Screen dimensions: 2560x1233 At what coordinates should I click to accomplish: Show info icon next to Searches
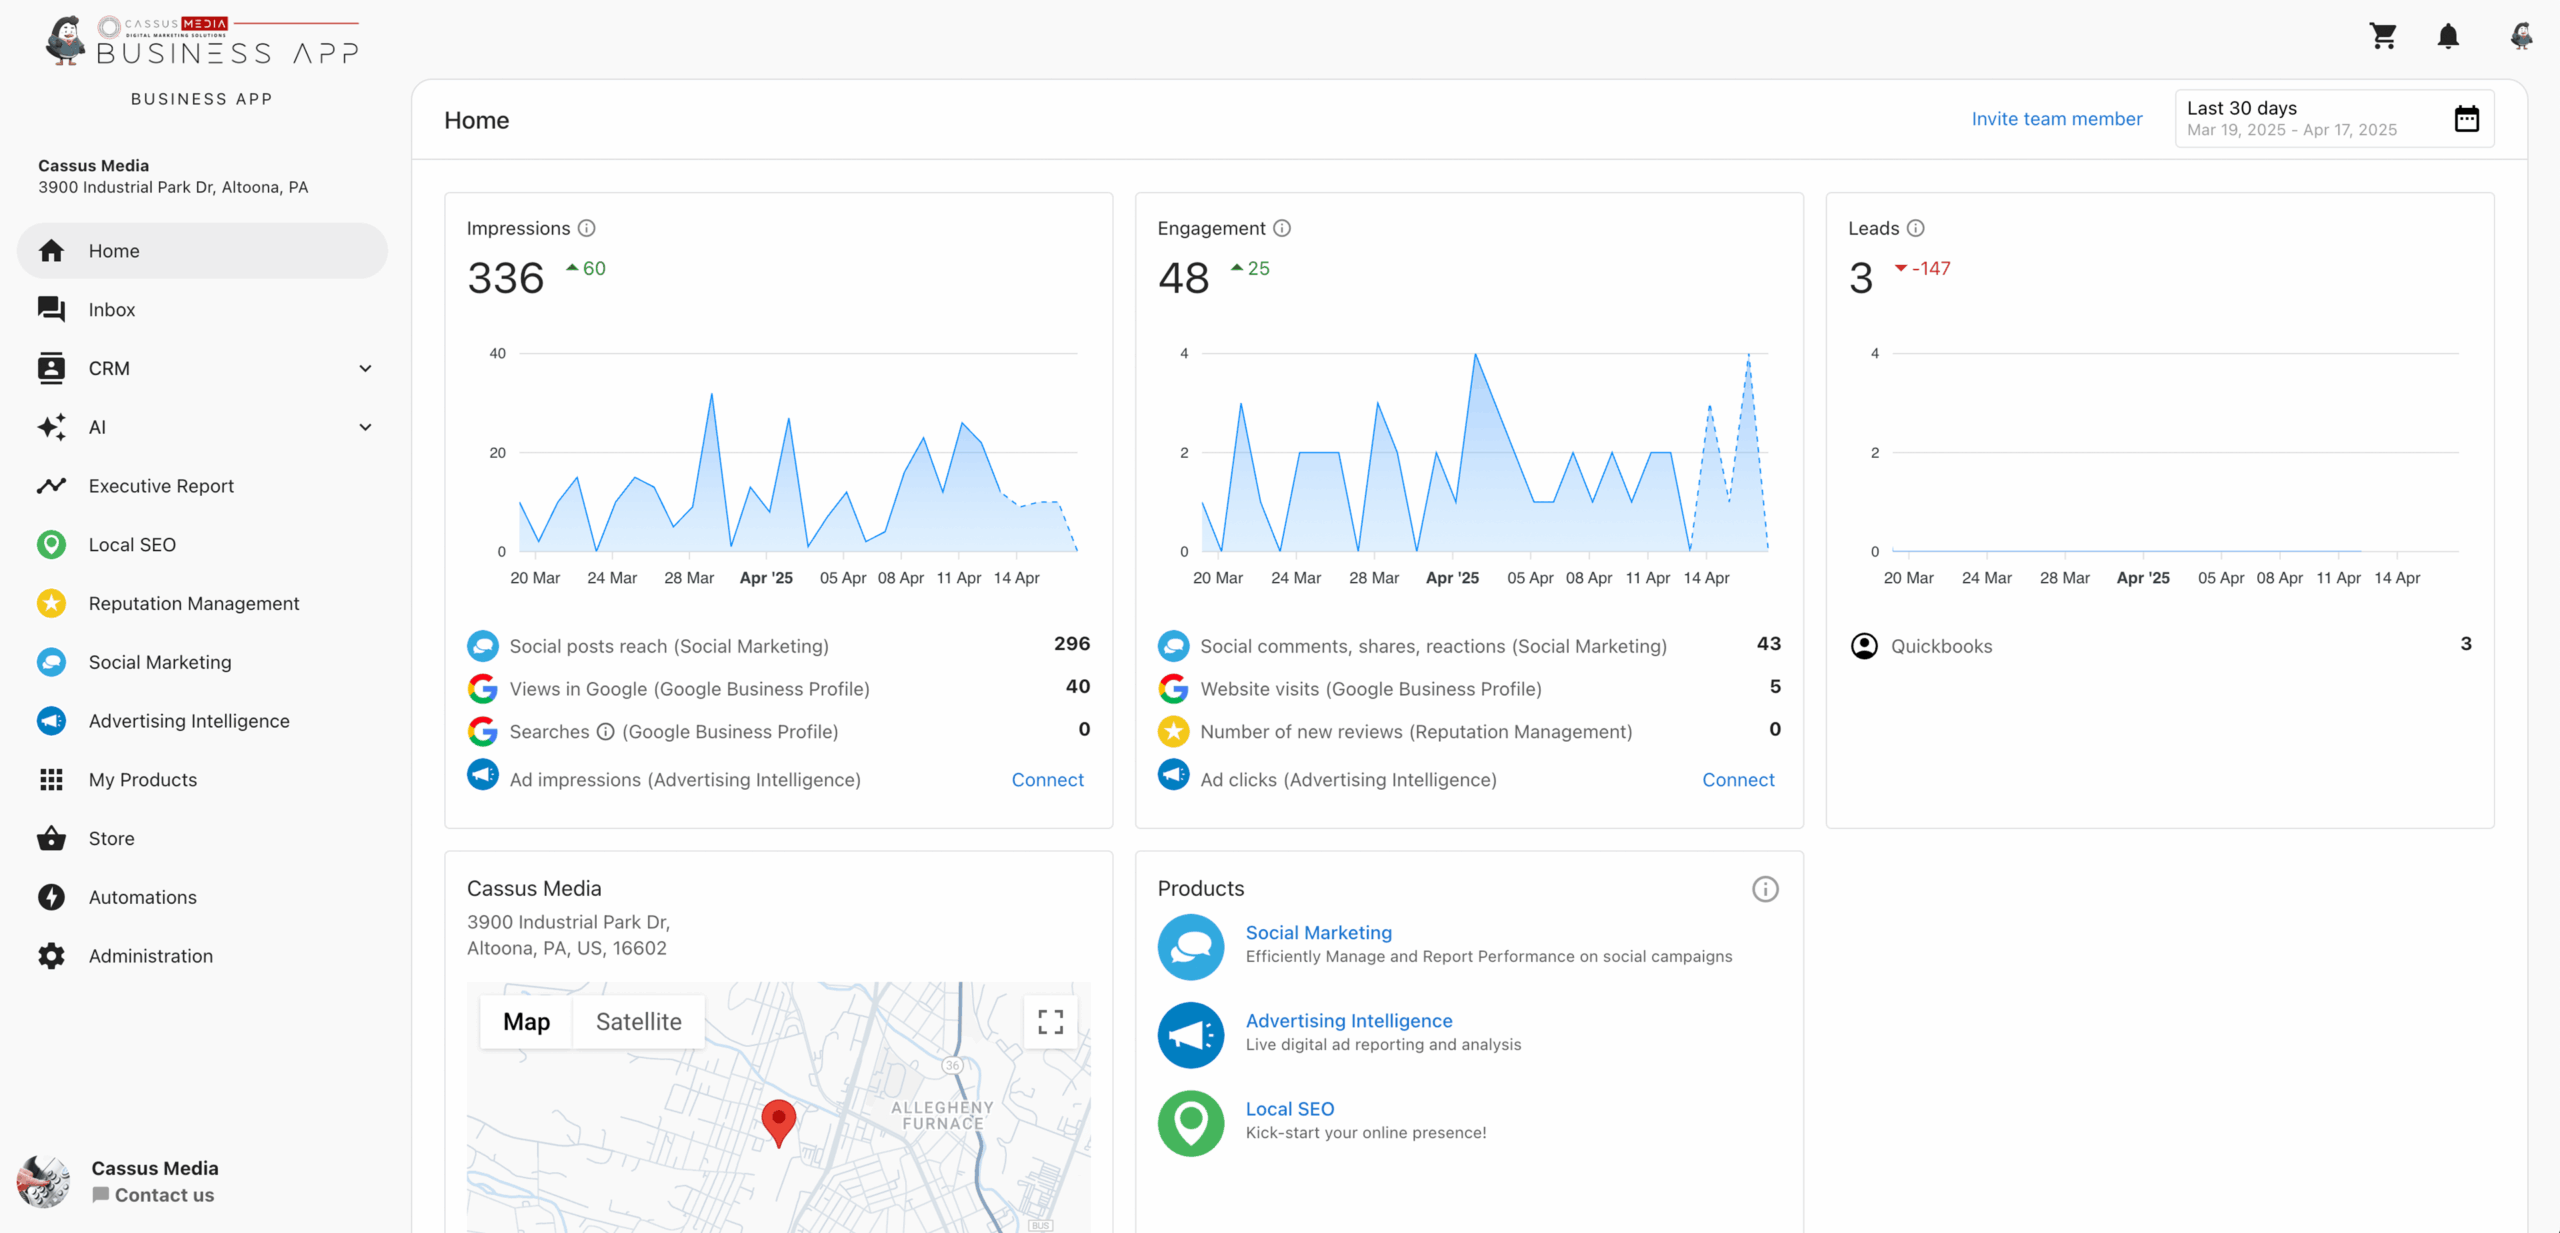[605, 732]
